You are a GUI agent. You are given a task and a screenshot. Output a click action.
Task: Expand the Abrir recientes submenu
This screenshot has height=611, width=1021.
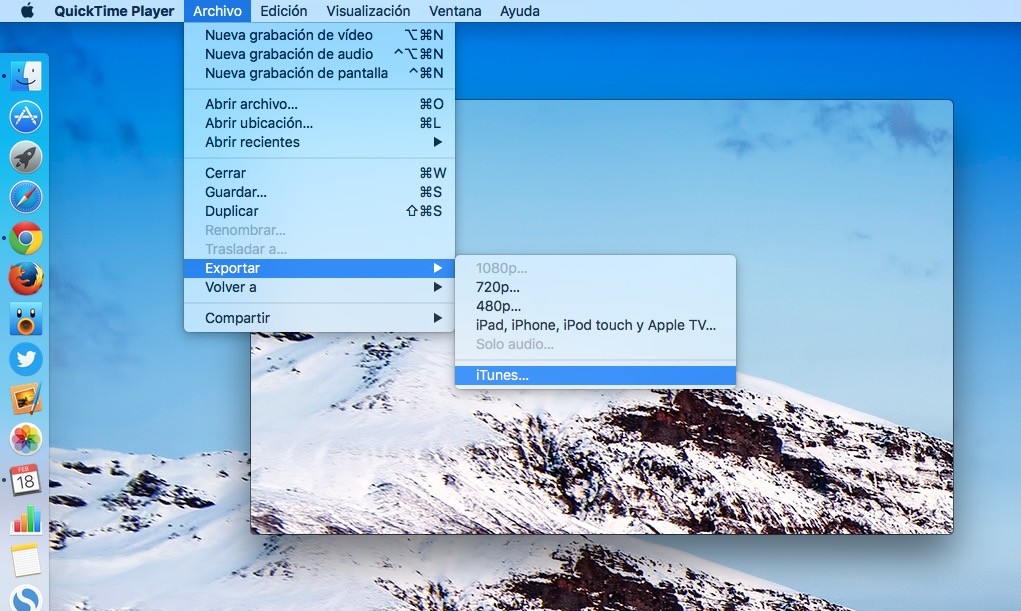tap(319, 142)
